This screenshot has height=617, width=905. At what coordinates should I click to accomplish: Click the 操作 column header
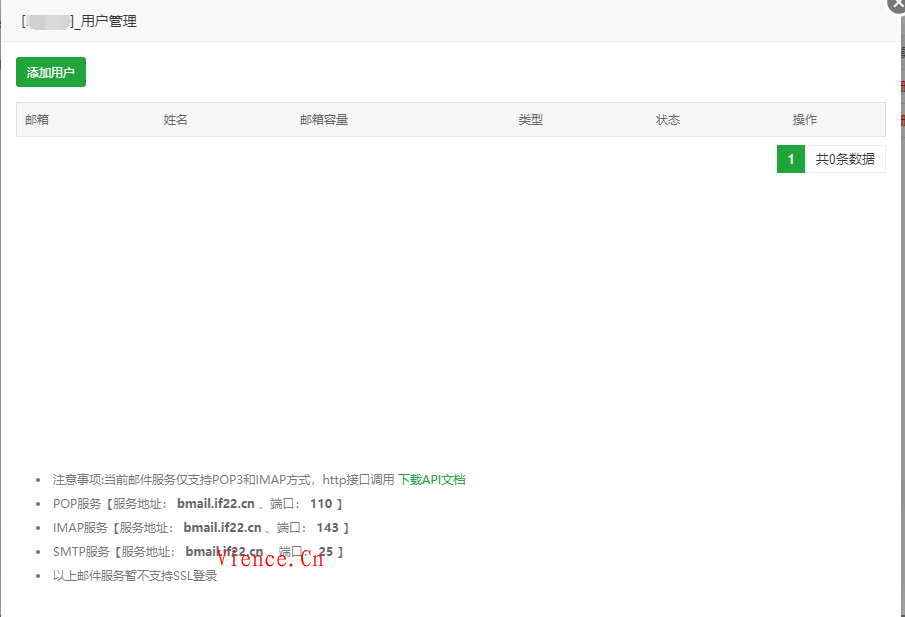tap(805, 118)
